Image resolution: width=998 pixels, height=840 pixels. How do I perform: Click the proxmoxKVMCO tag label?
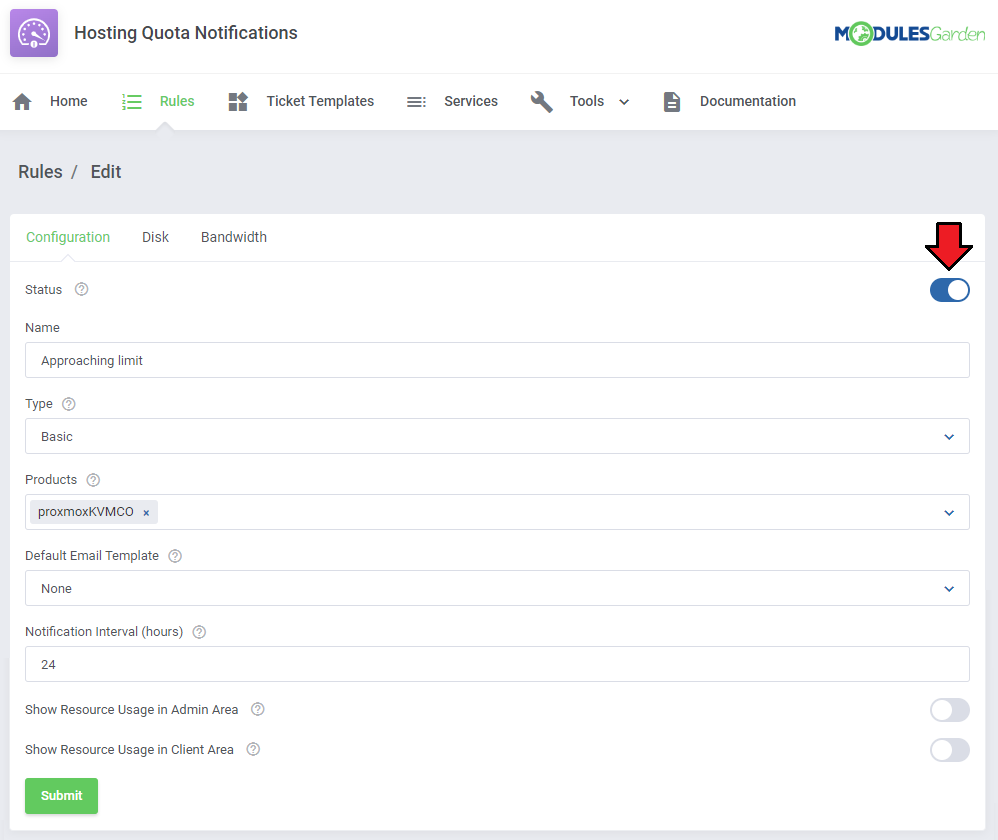(86, 512)
